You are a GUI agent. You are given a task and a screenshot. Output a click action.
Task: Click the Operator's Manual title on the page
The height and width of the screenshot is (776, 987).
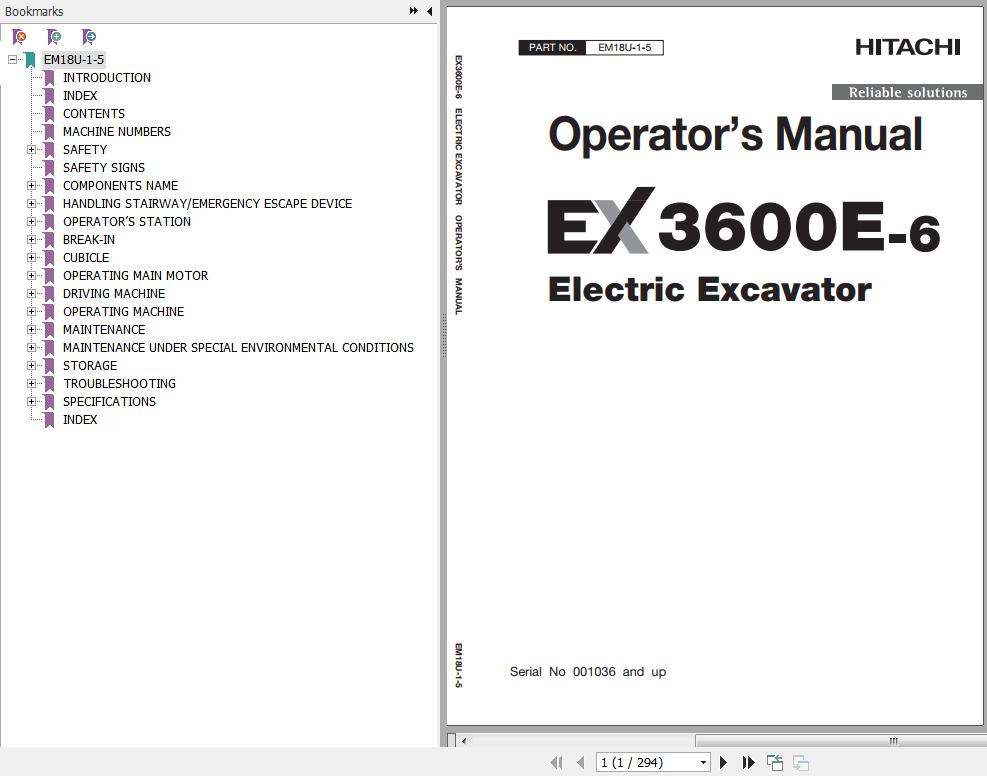click(735, 134)
